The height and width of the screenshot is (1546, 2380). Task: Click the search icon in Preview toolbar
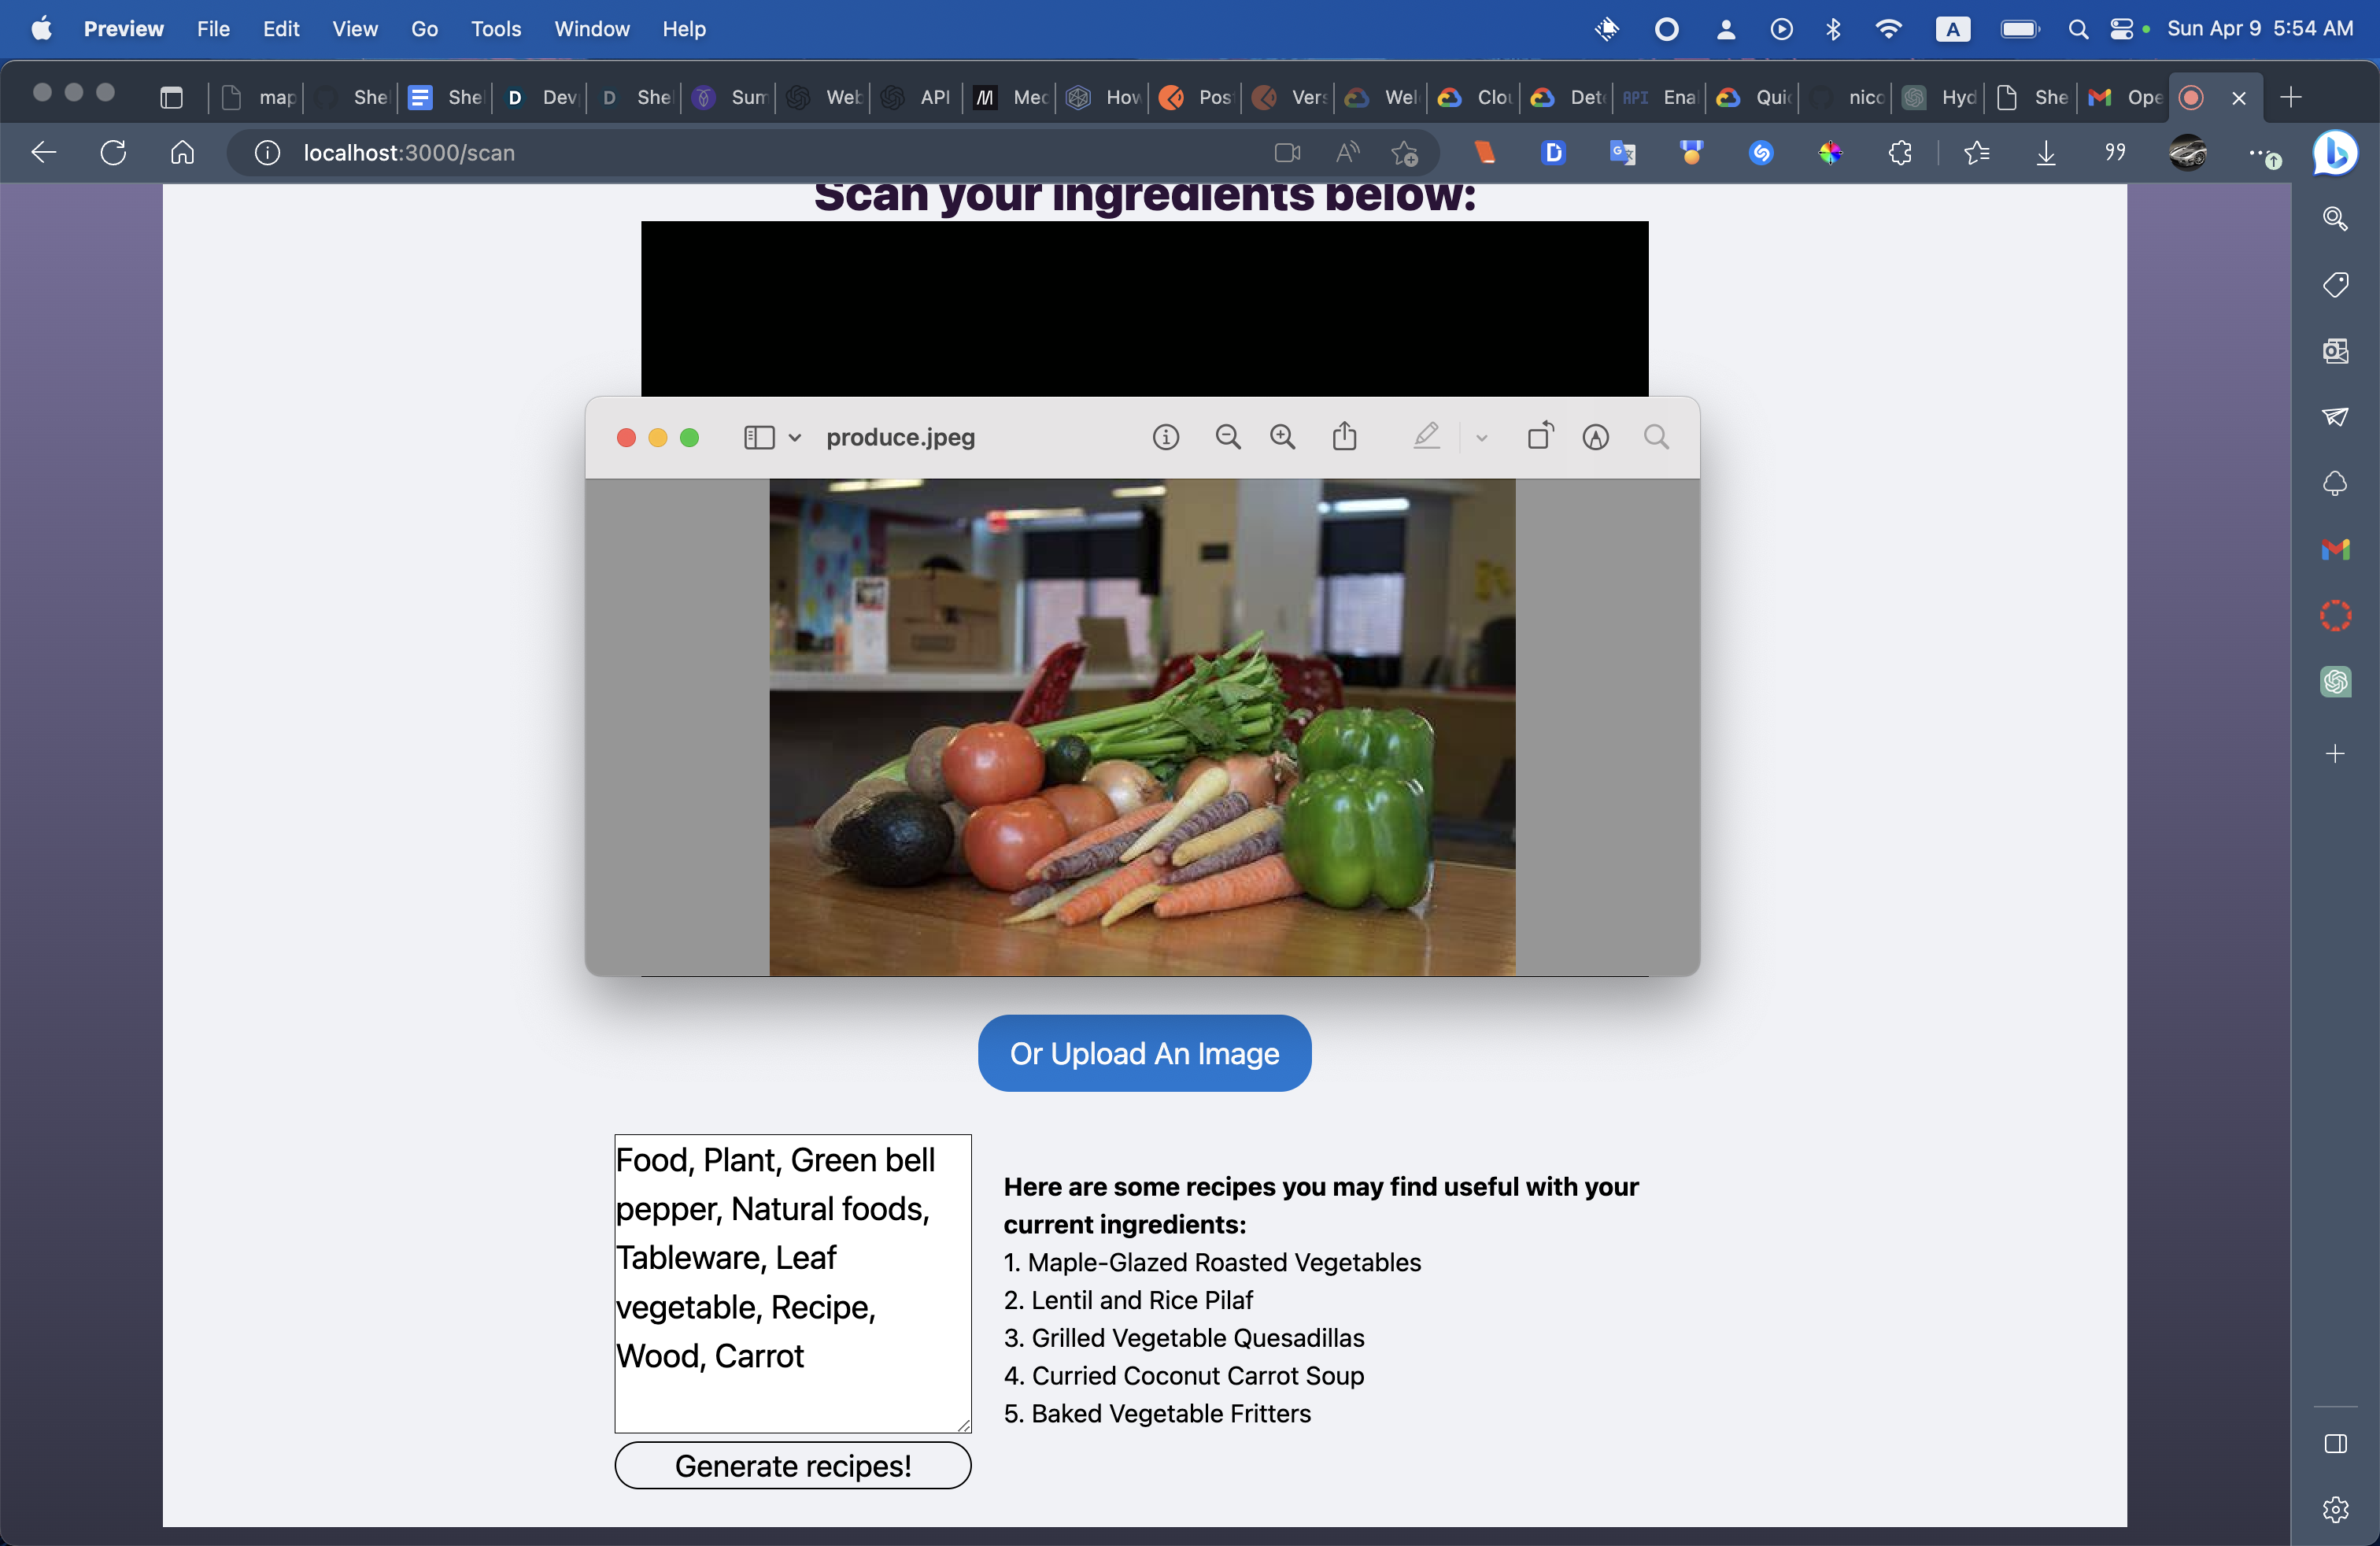point(1656,437)
